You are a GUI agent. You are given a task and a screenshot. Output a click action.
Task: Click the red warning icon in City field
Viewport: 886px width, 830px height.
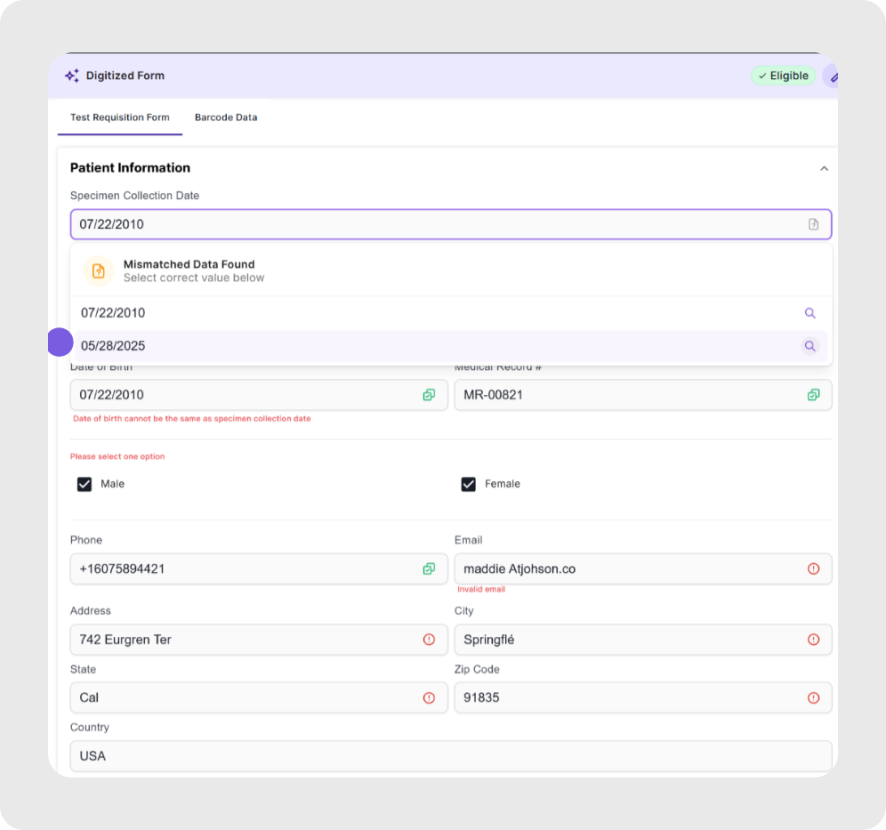coord(813,640)
